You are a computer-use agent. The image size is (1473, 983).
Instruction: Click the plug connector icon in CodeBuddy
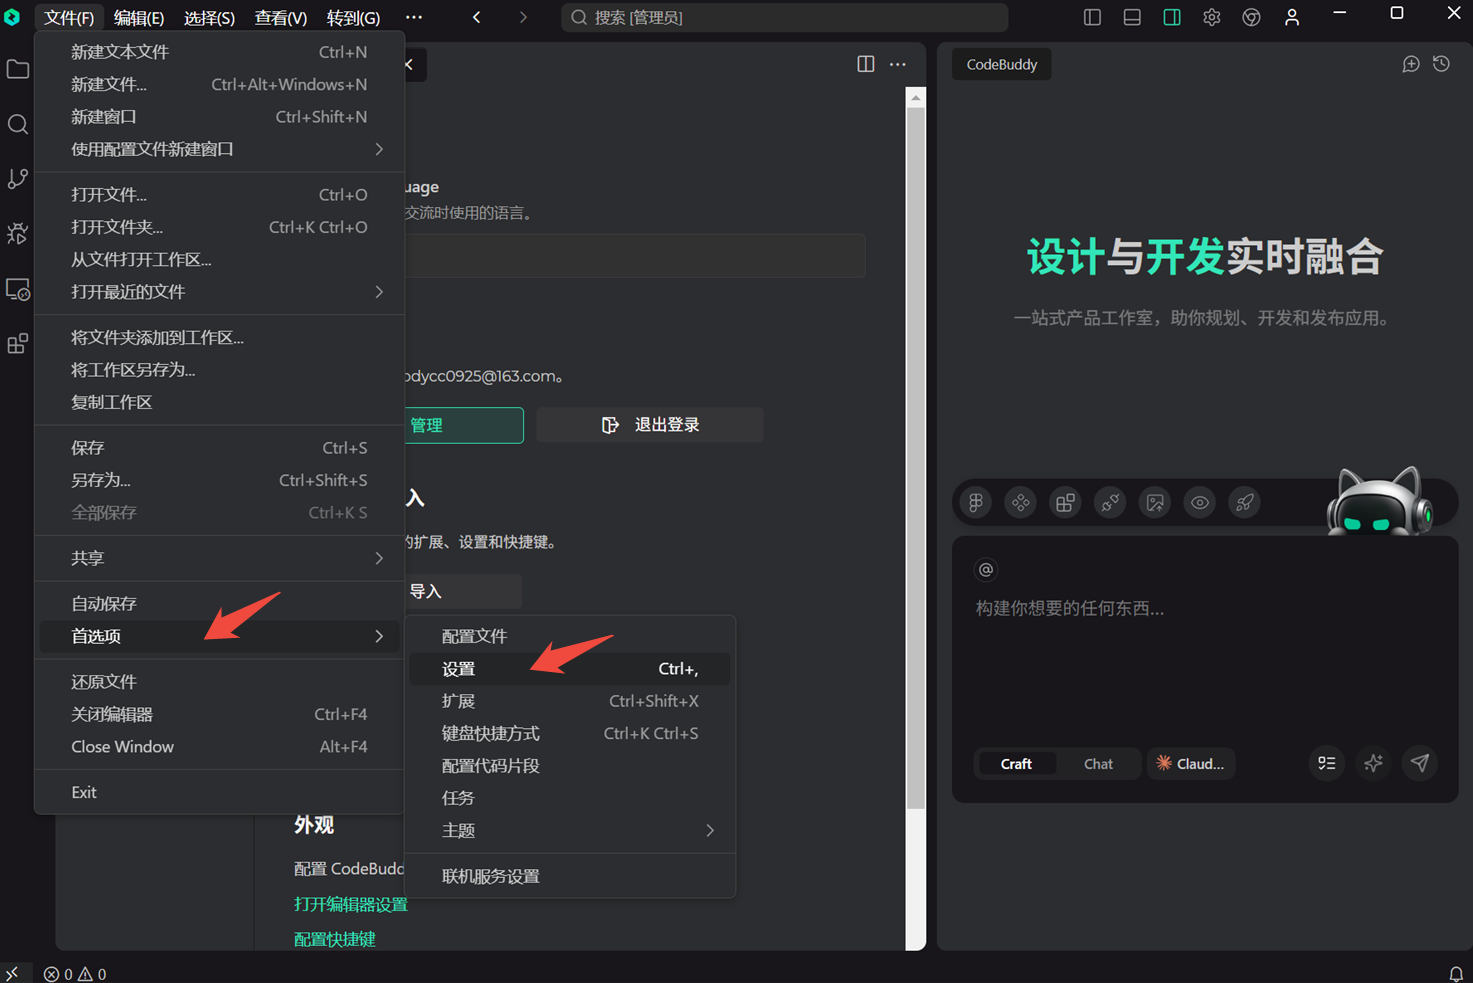[1110, 502]
